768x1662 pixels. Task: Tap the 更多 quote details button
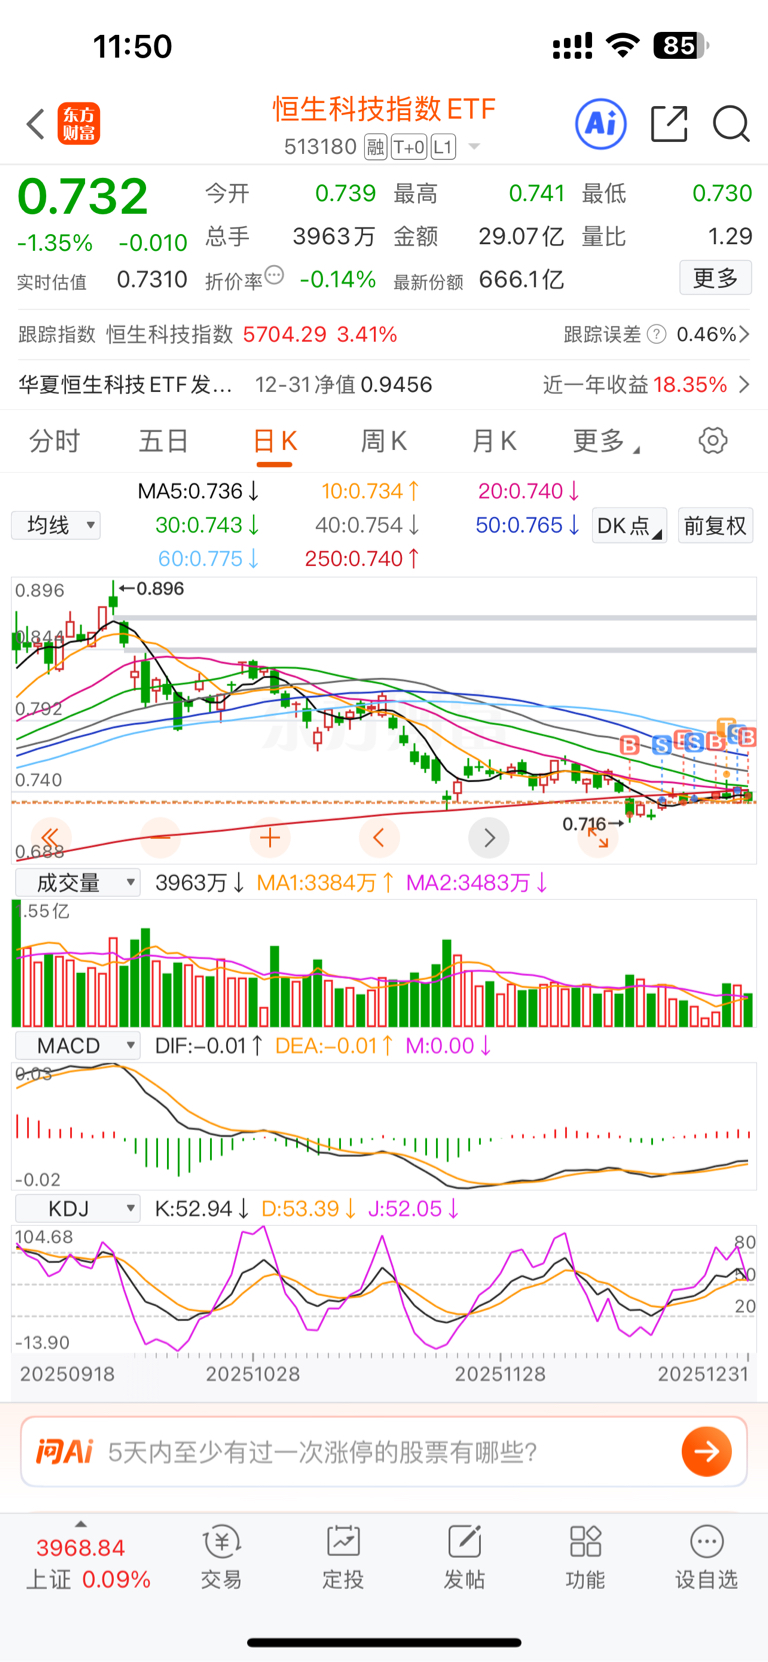coord(715,278)
